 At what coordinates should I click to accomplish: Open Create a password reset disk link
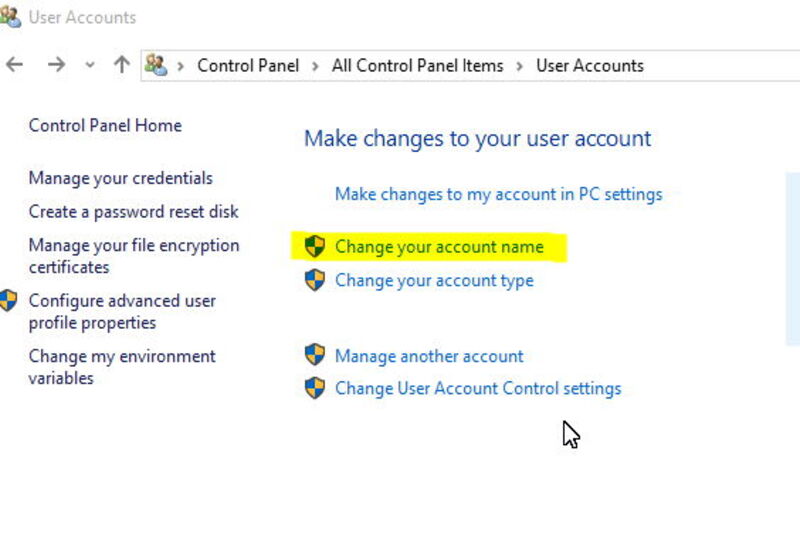[133, 212]
